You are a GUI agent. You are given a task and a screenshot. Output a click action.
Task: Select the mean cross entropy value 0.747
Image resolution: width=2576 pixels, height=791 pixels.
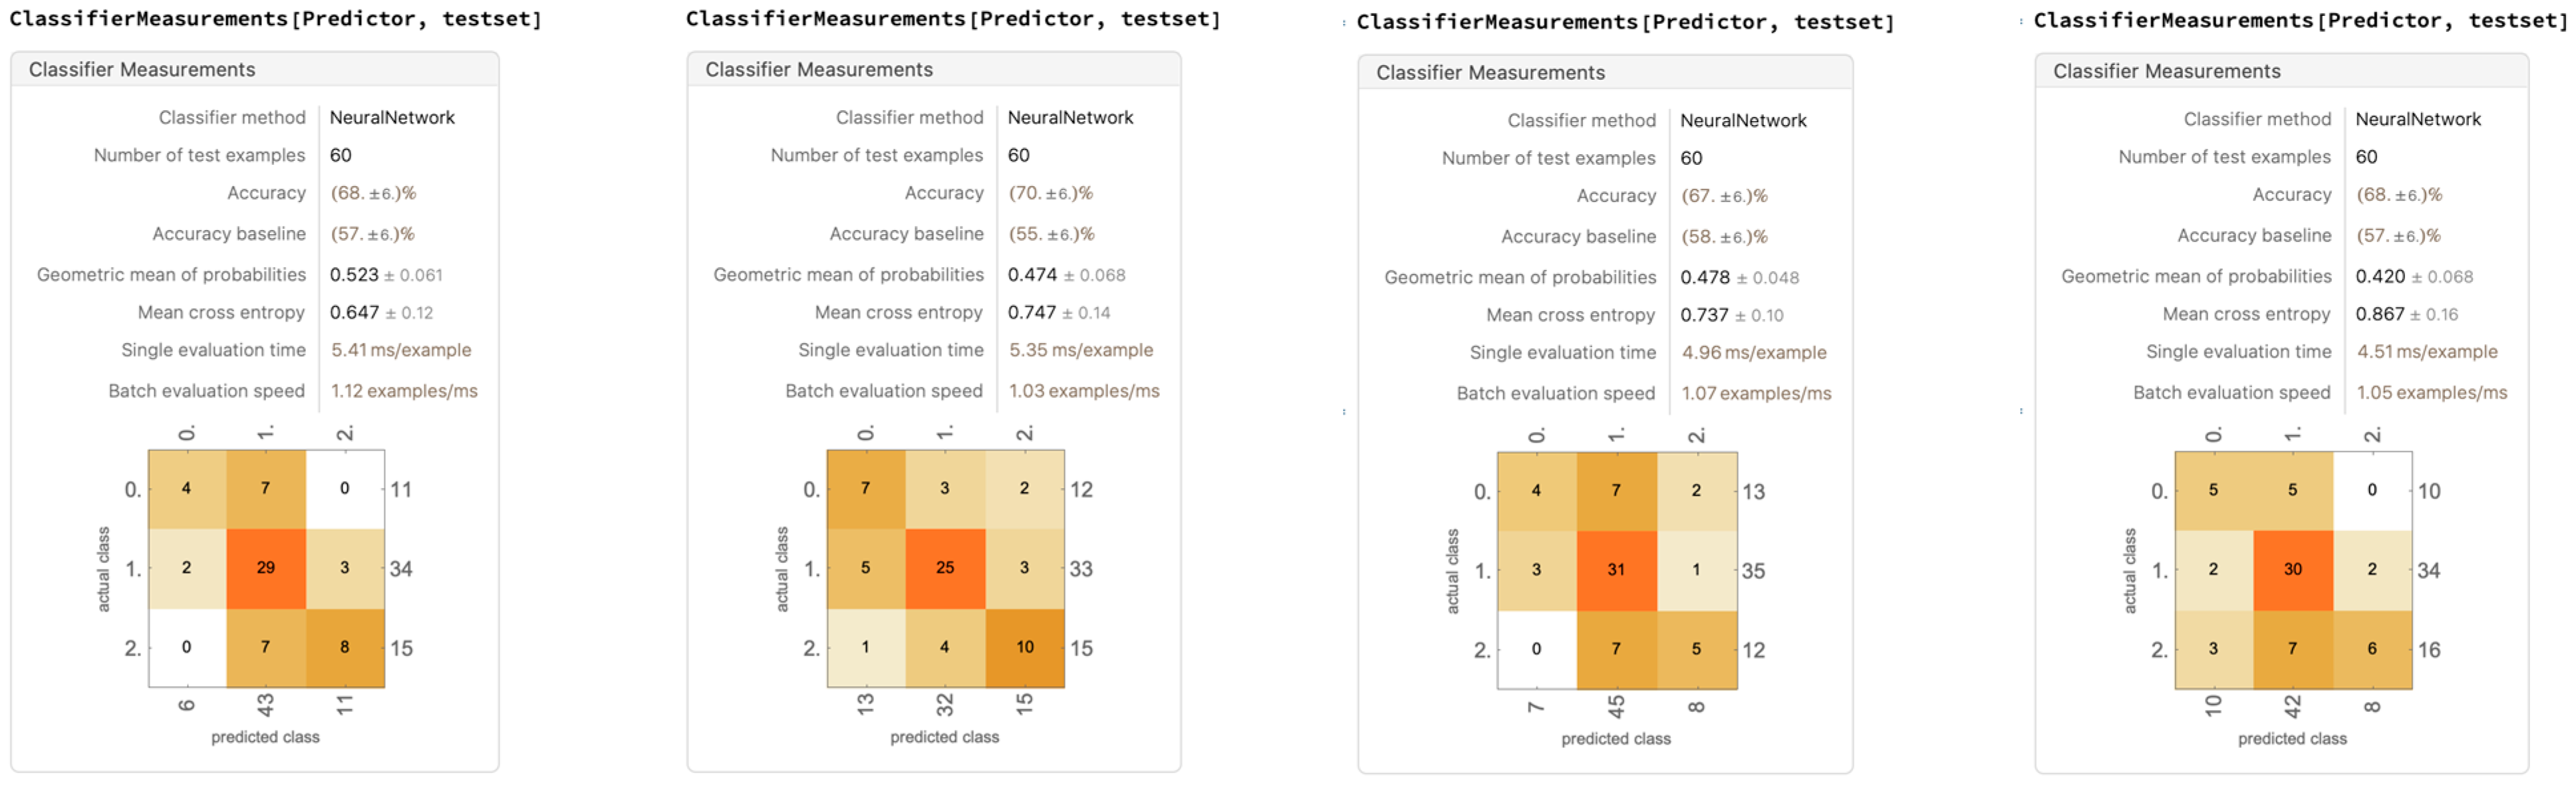click(1031, 313)
